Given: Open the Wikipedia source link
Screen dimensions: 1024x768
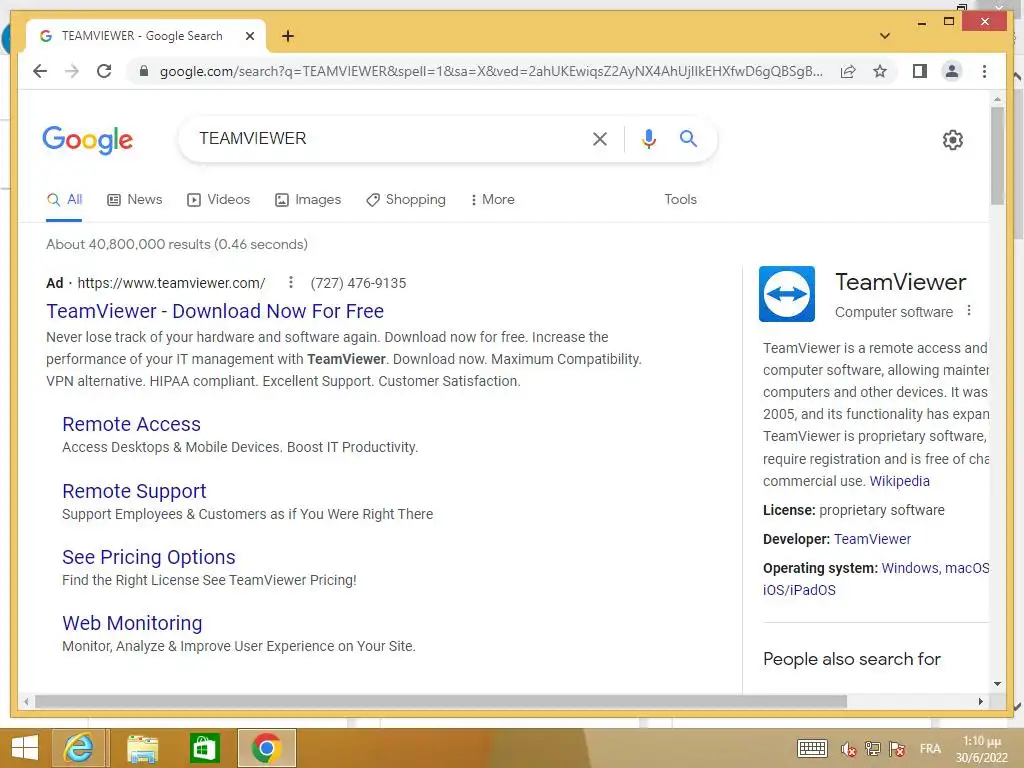Looking at the screenshot, I should (899, 481).
